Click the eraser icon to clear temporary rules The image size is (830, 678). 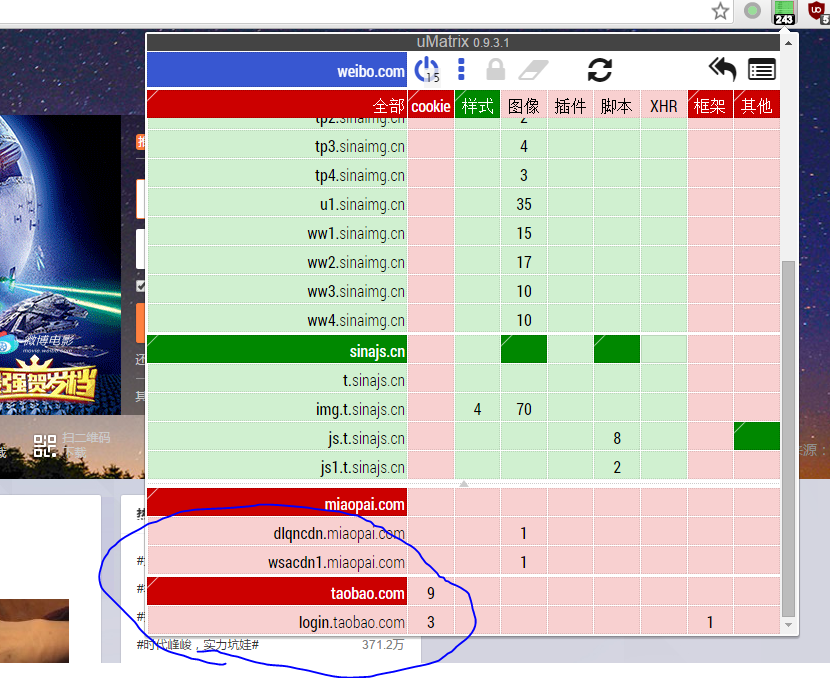point(535,69)
